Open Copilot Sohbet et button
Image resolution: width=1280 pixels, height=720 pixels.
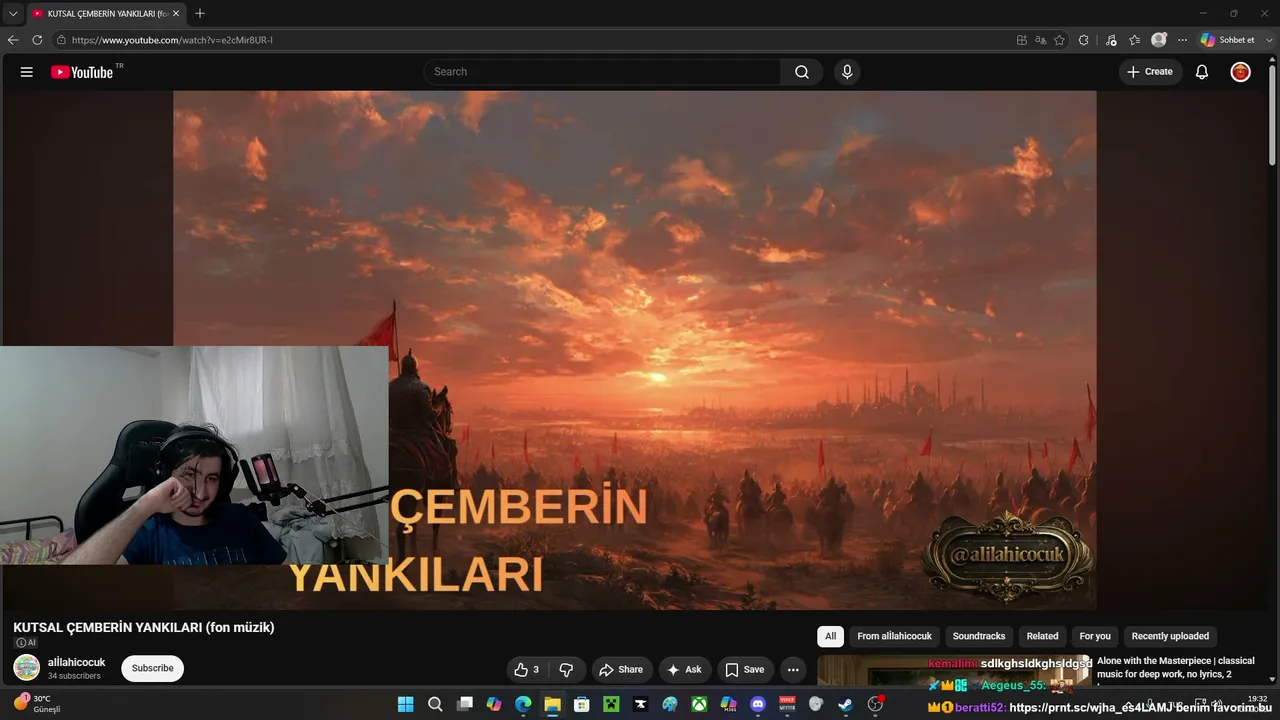click(x=1227, y=40)
